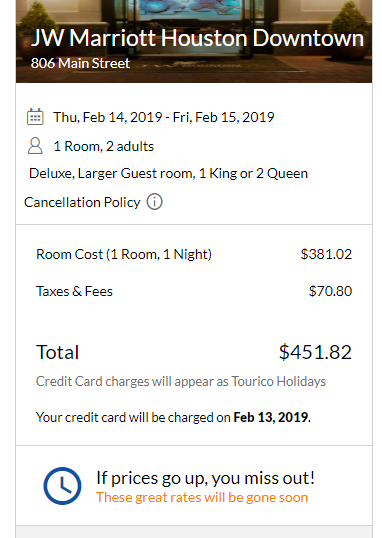Viewport: 382px width, 538px height.
Task: Click the hotel entrance header photo
Action: pos(194,41)
